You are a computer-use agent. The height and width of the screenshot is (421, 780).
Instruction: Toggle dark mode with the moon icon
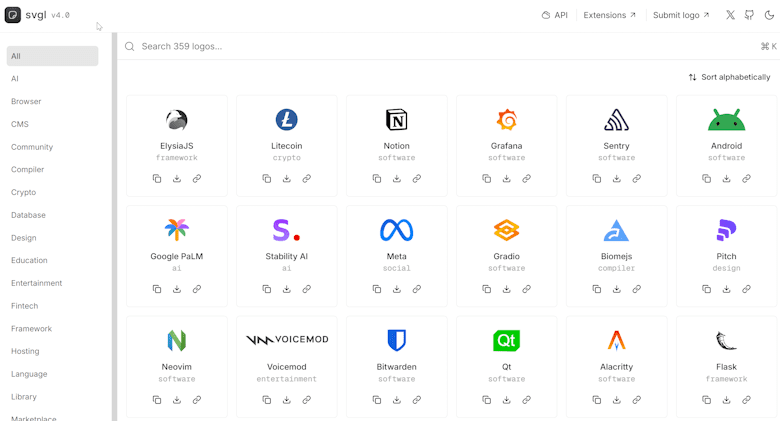769,15
